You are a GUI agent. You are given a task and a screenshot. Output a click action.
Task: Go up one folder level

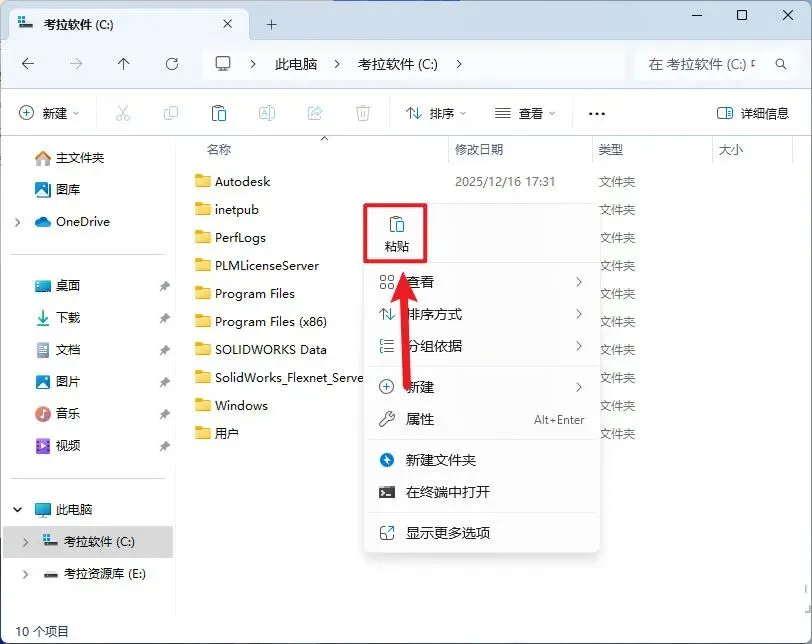pyautogui.click(x=123, y=64)
